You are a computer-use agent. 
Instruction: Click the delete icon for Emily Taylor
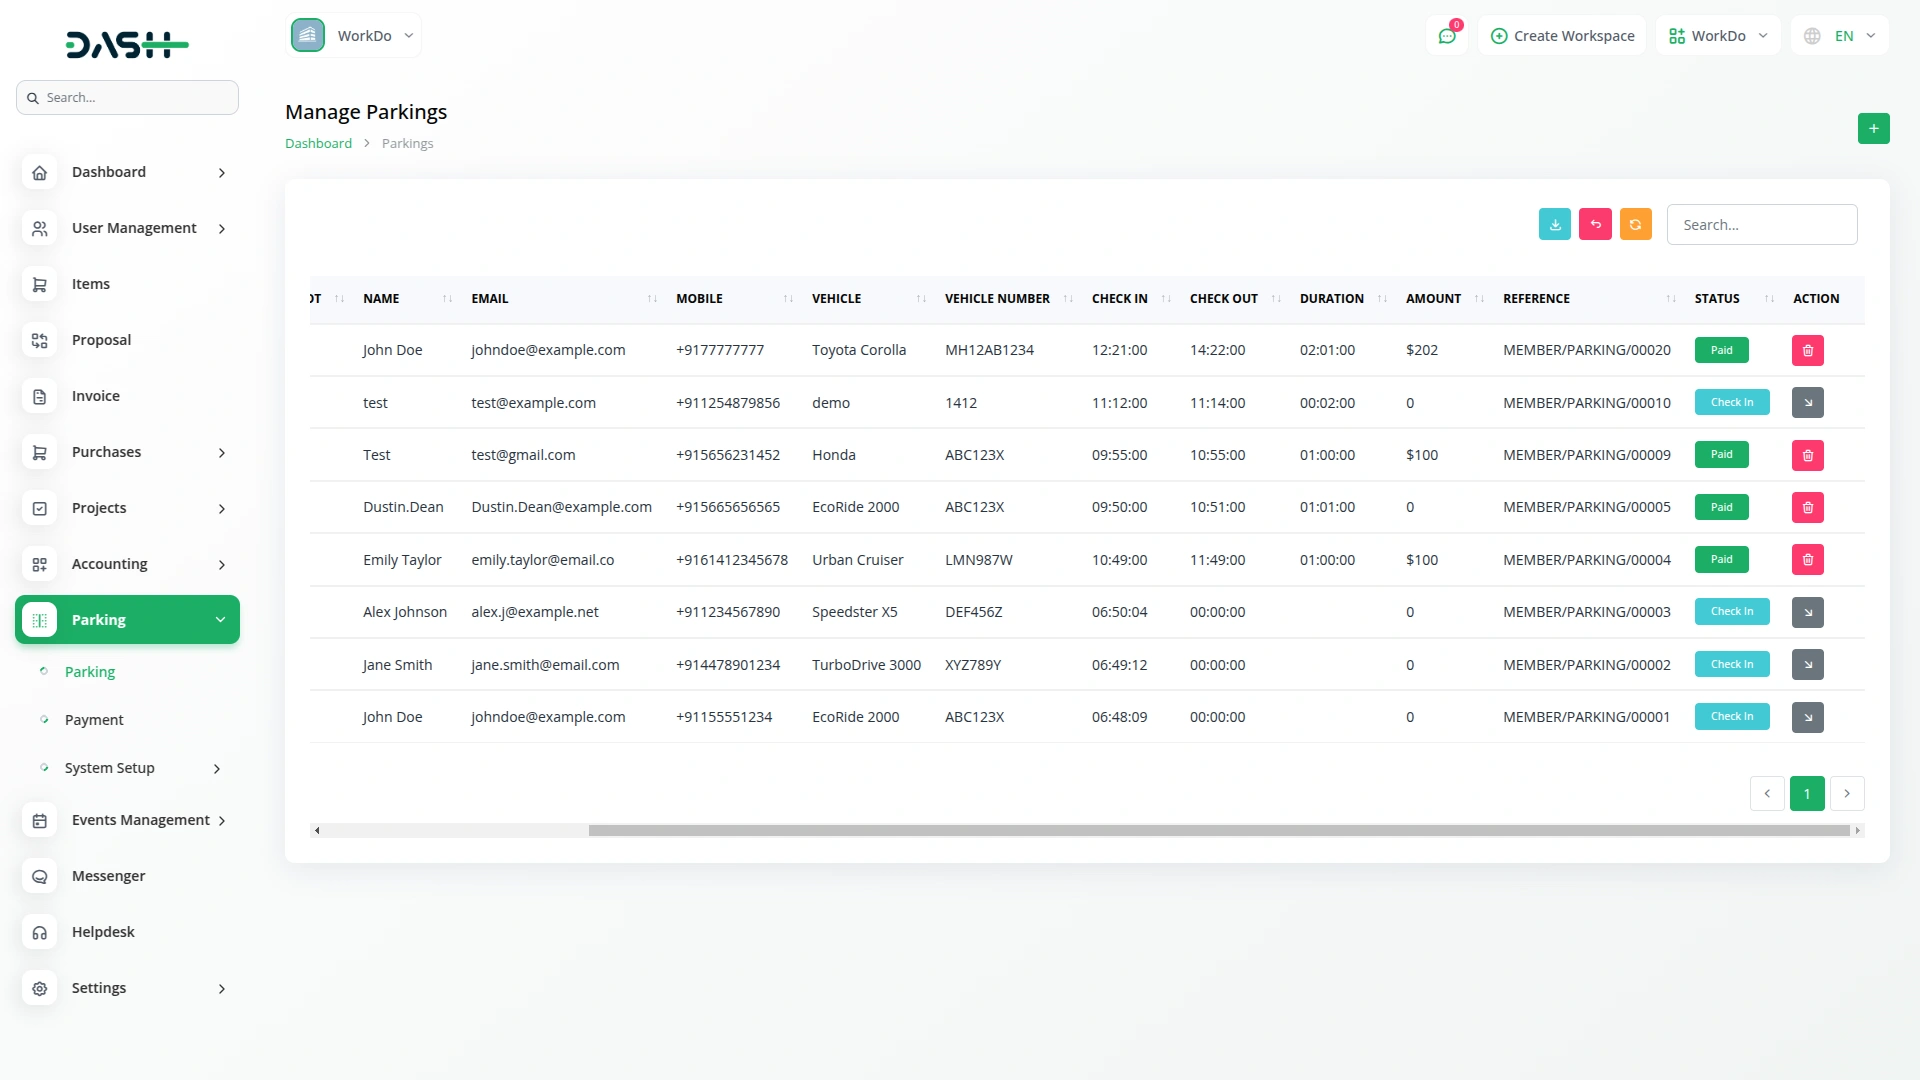(1807, 560)
